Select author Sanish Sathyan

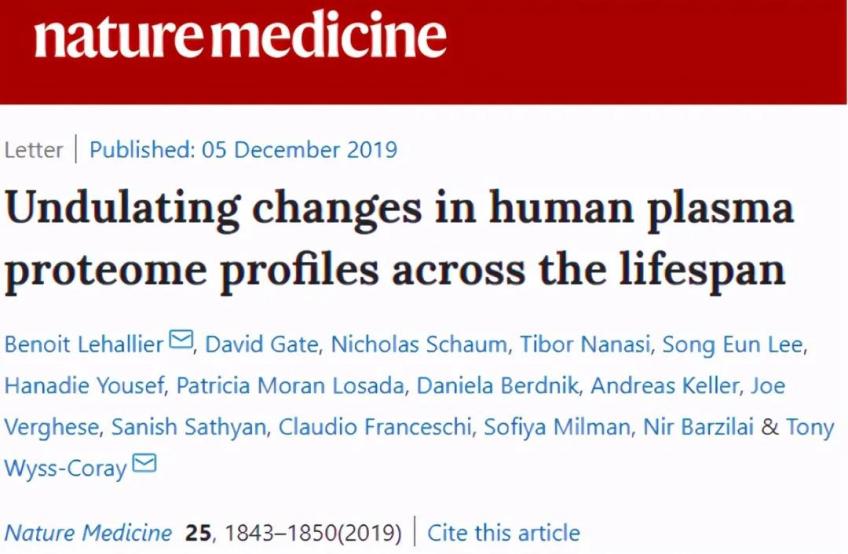tap(188, 427)
